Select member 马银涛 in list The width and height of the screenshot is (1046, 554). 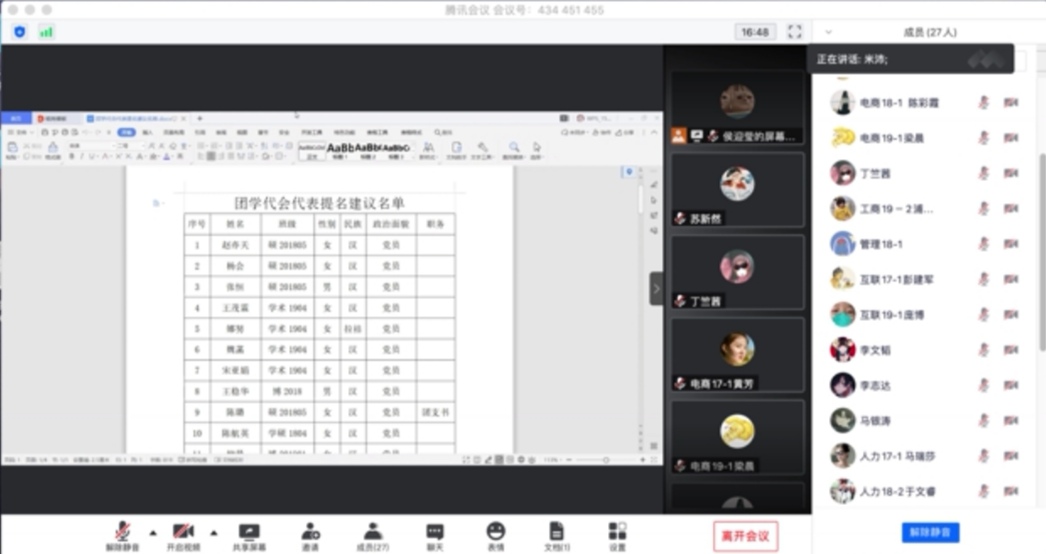[x=927, y=421]
